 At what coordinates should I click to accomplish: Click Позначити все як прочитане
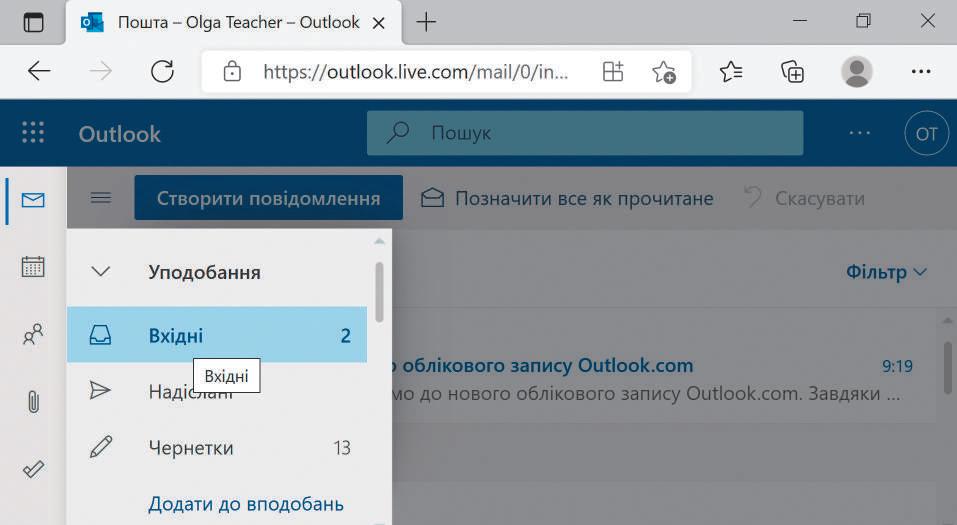click(x=567, y=198)
